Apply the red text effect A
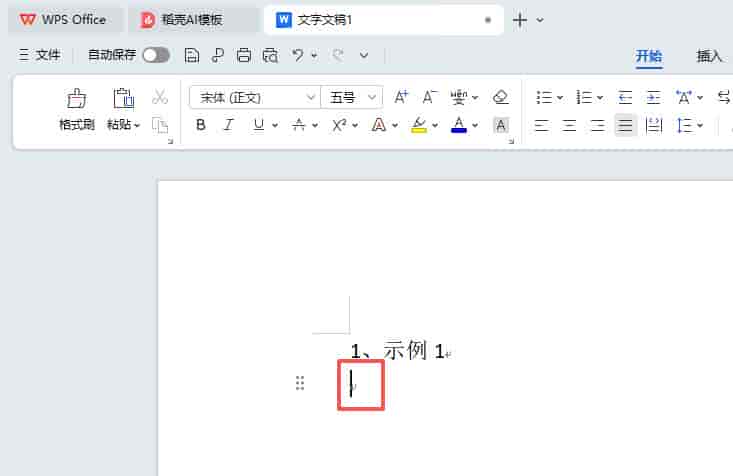733x476 pixels. pyautogui.click(x=379, y=125)
